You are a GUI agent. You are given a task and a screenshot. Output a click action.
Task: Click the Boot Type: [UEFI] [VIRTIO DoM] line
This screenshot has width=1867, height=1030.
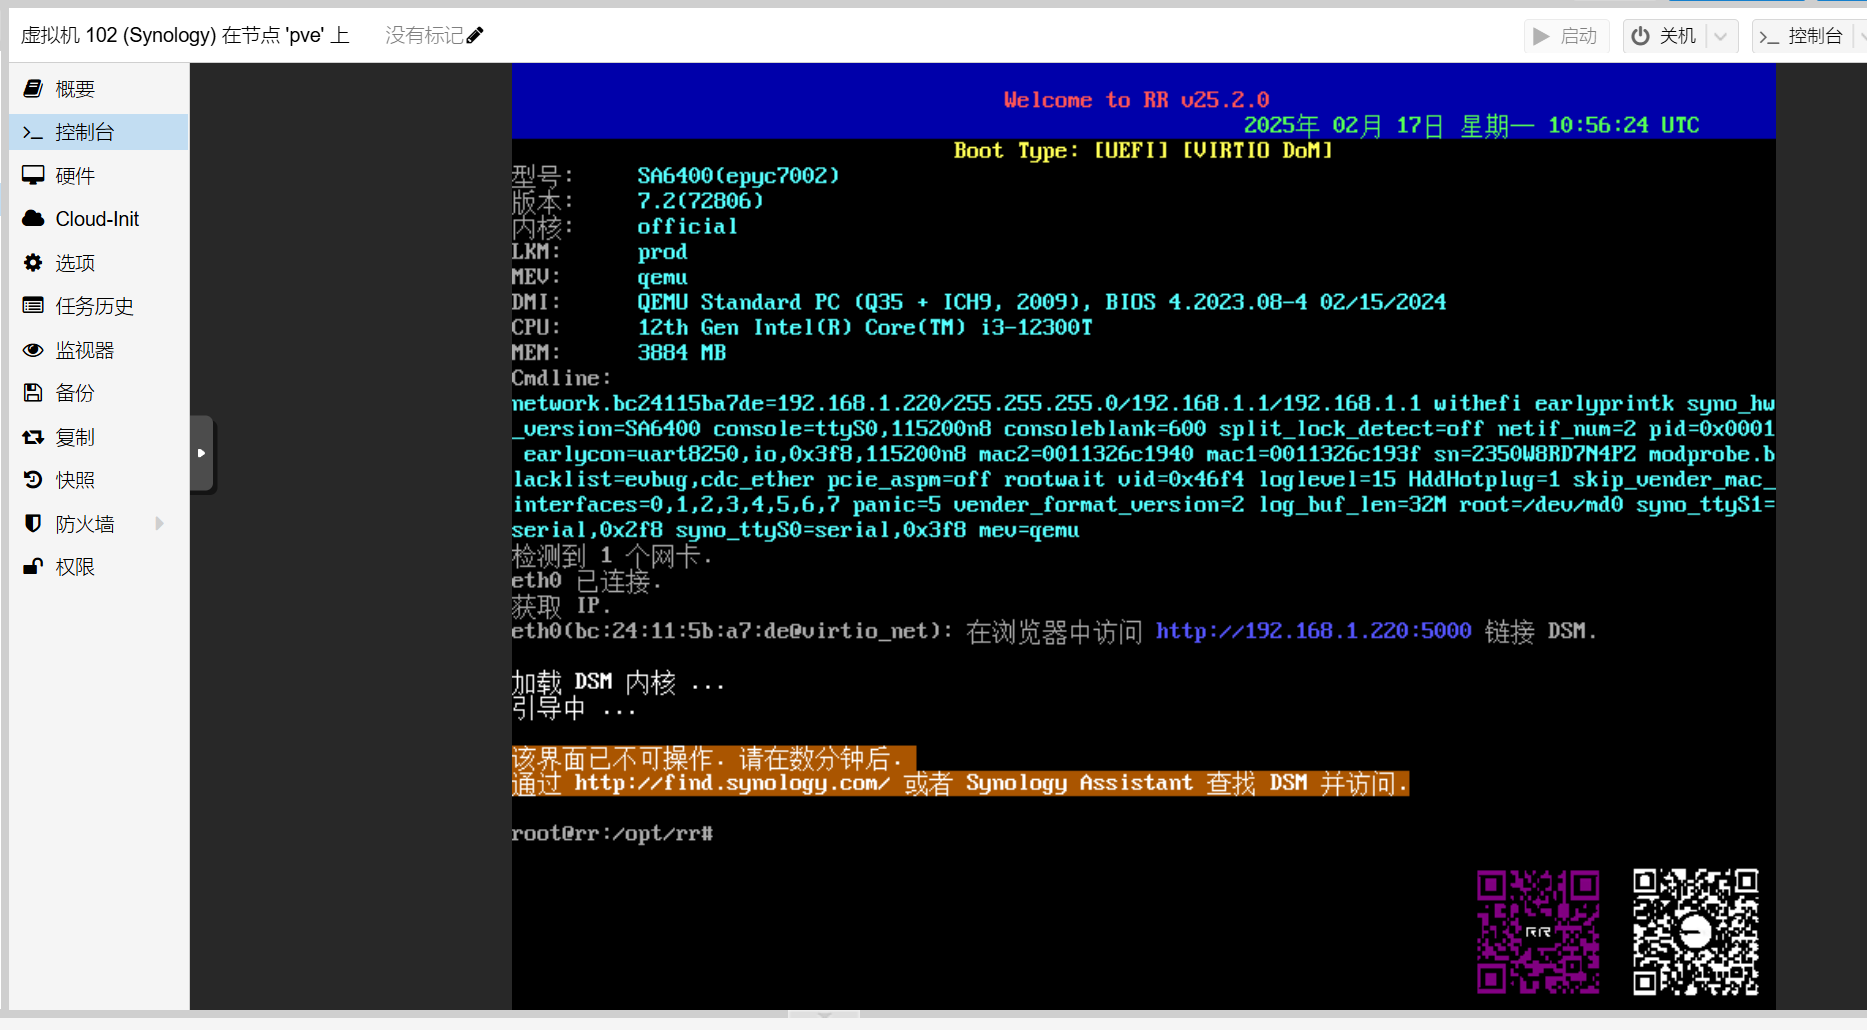click(1143, 150)
